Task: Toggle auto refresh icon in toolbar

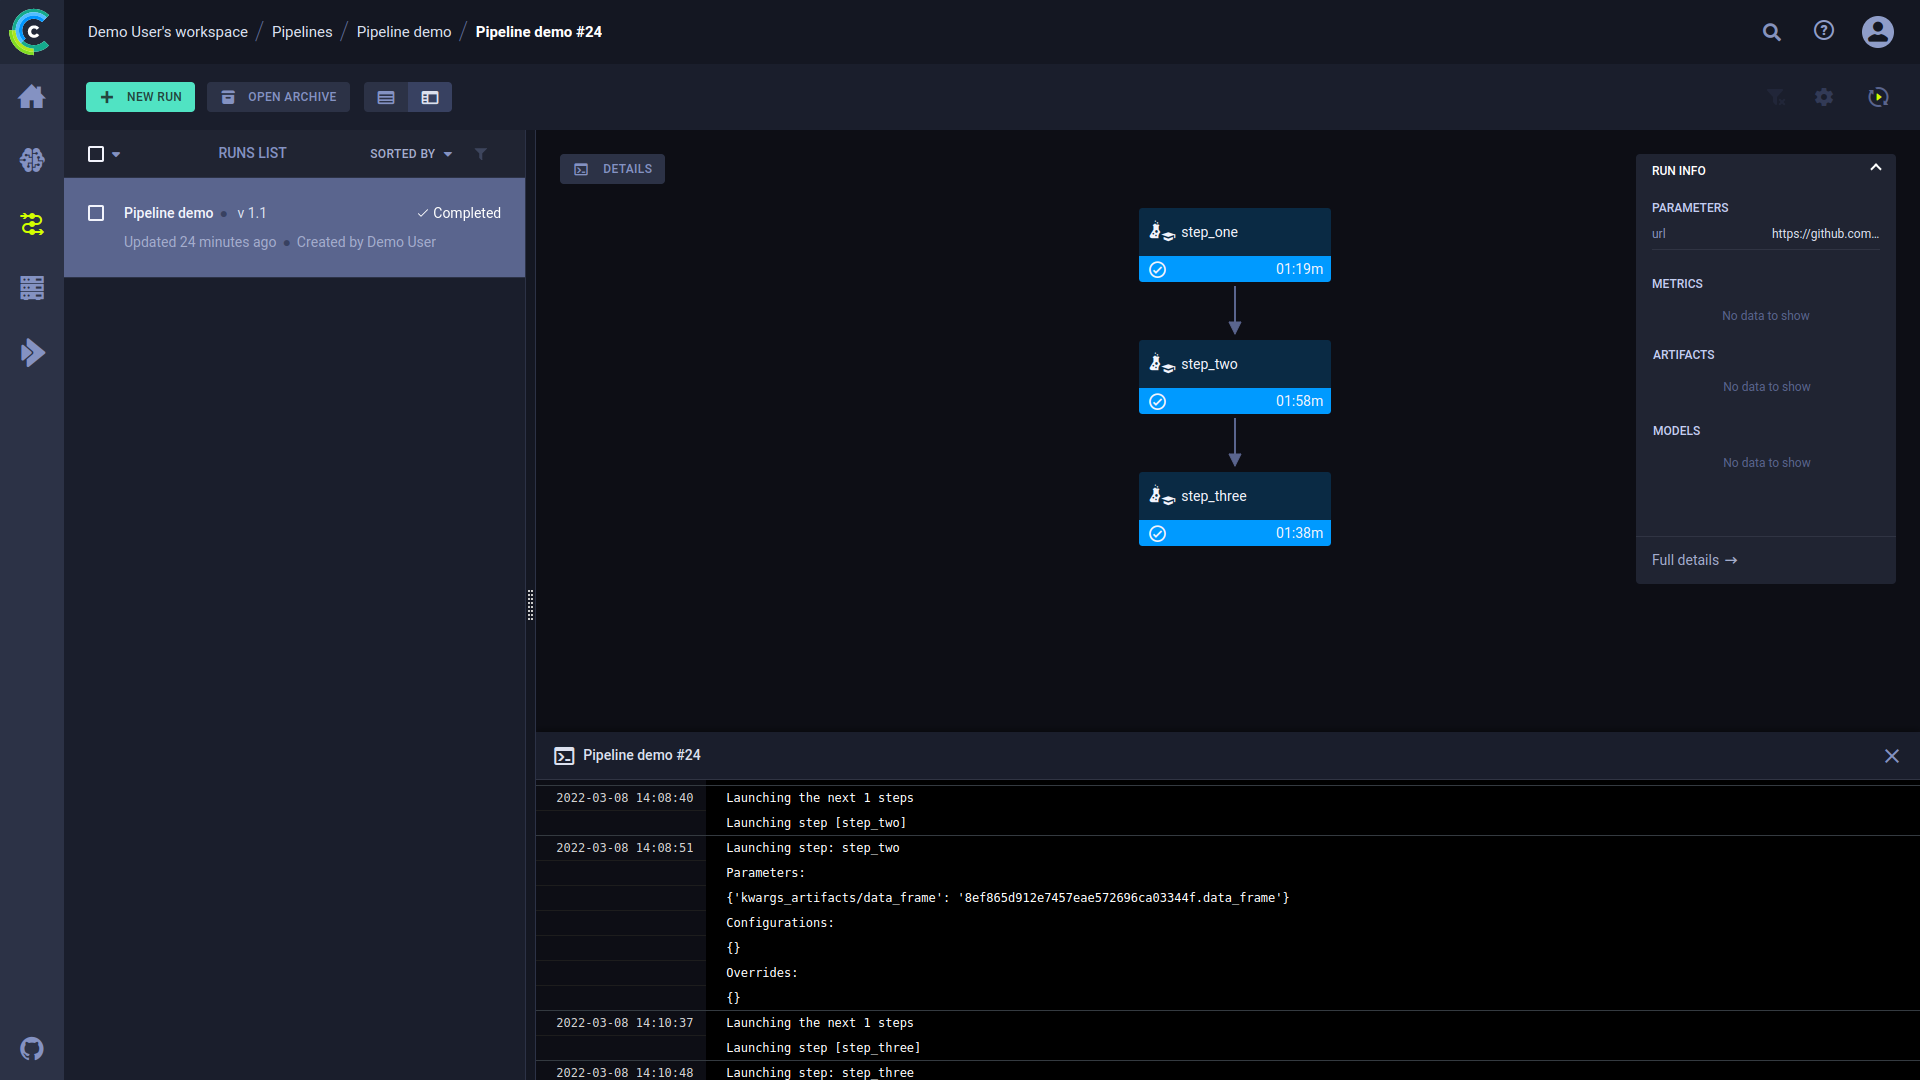Action: (x=1878, y=97)
